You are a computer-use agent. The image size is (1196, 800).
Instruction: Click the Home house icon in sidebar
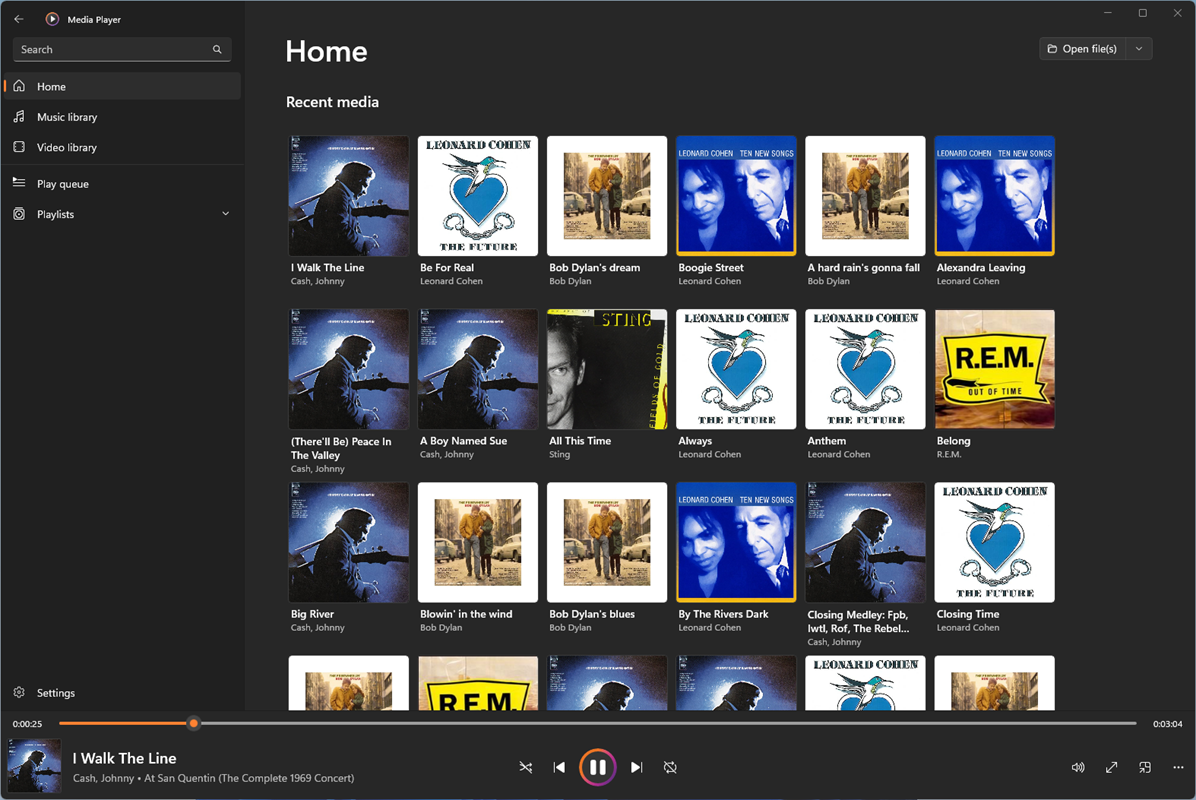tap(20, 86)
